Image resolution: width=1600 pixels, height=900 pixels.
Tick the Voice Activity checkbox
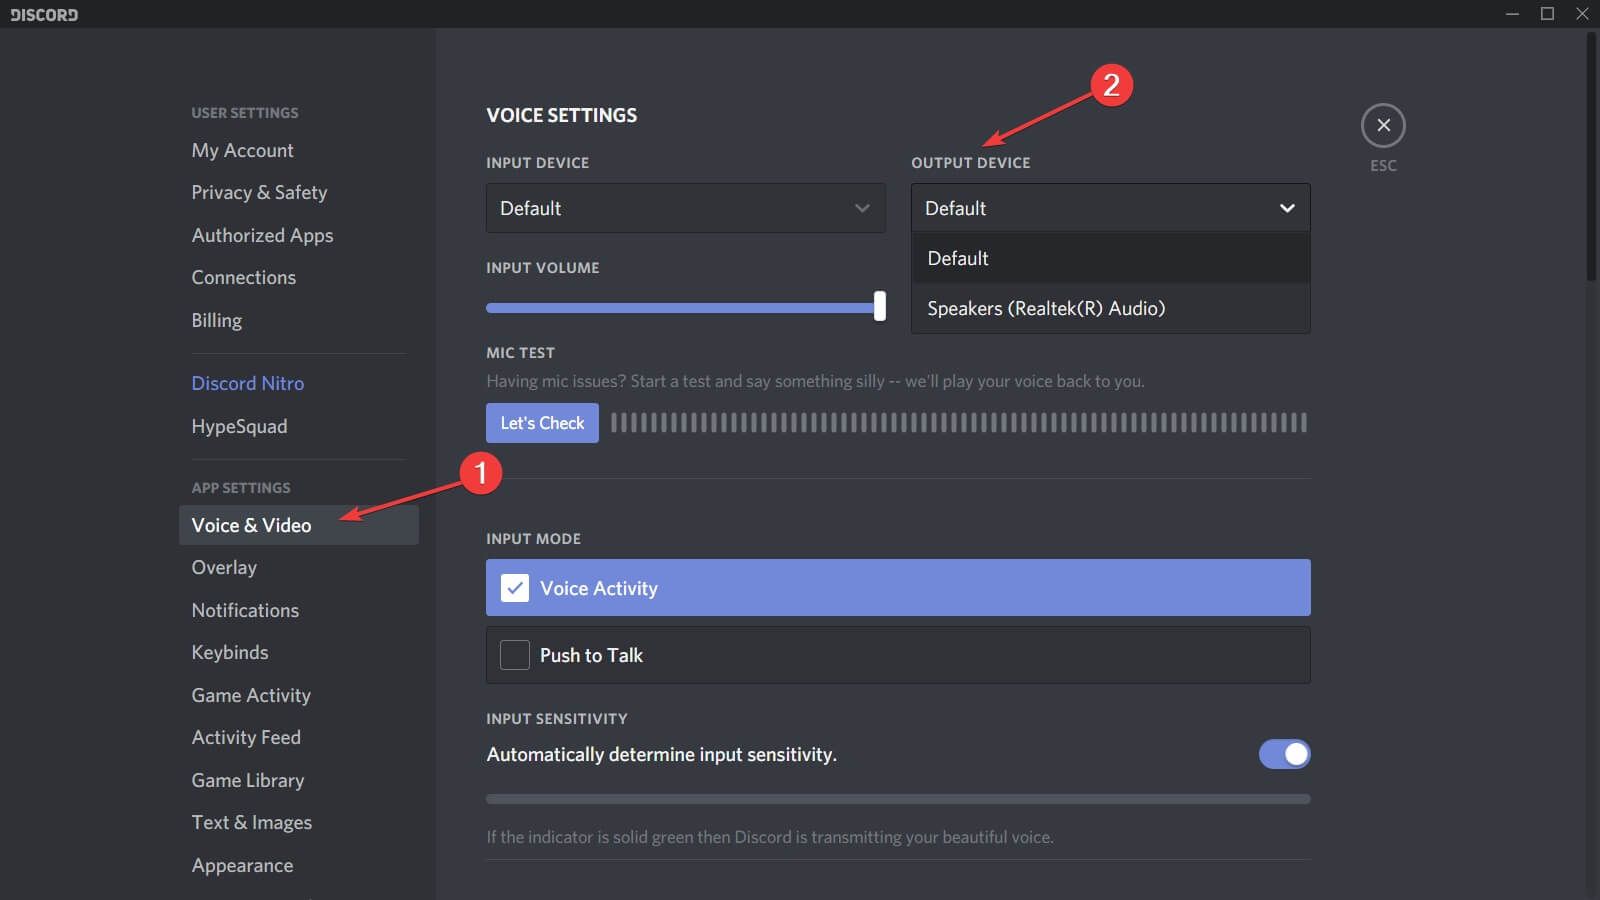pos(515,588)
